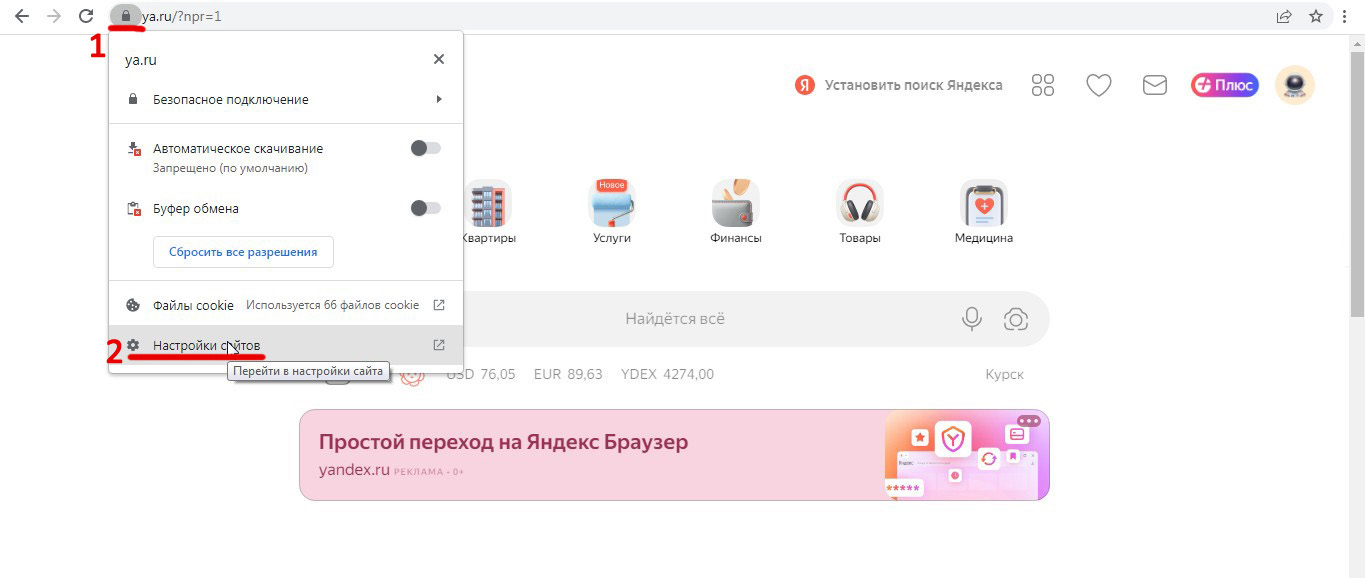Screen dimensions: 1365x578
Task: Open the Яндекс Плюс button
Action: coord(1223,85)
